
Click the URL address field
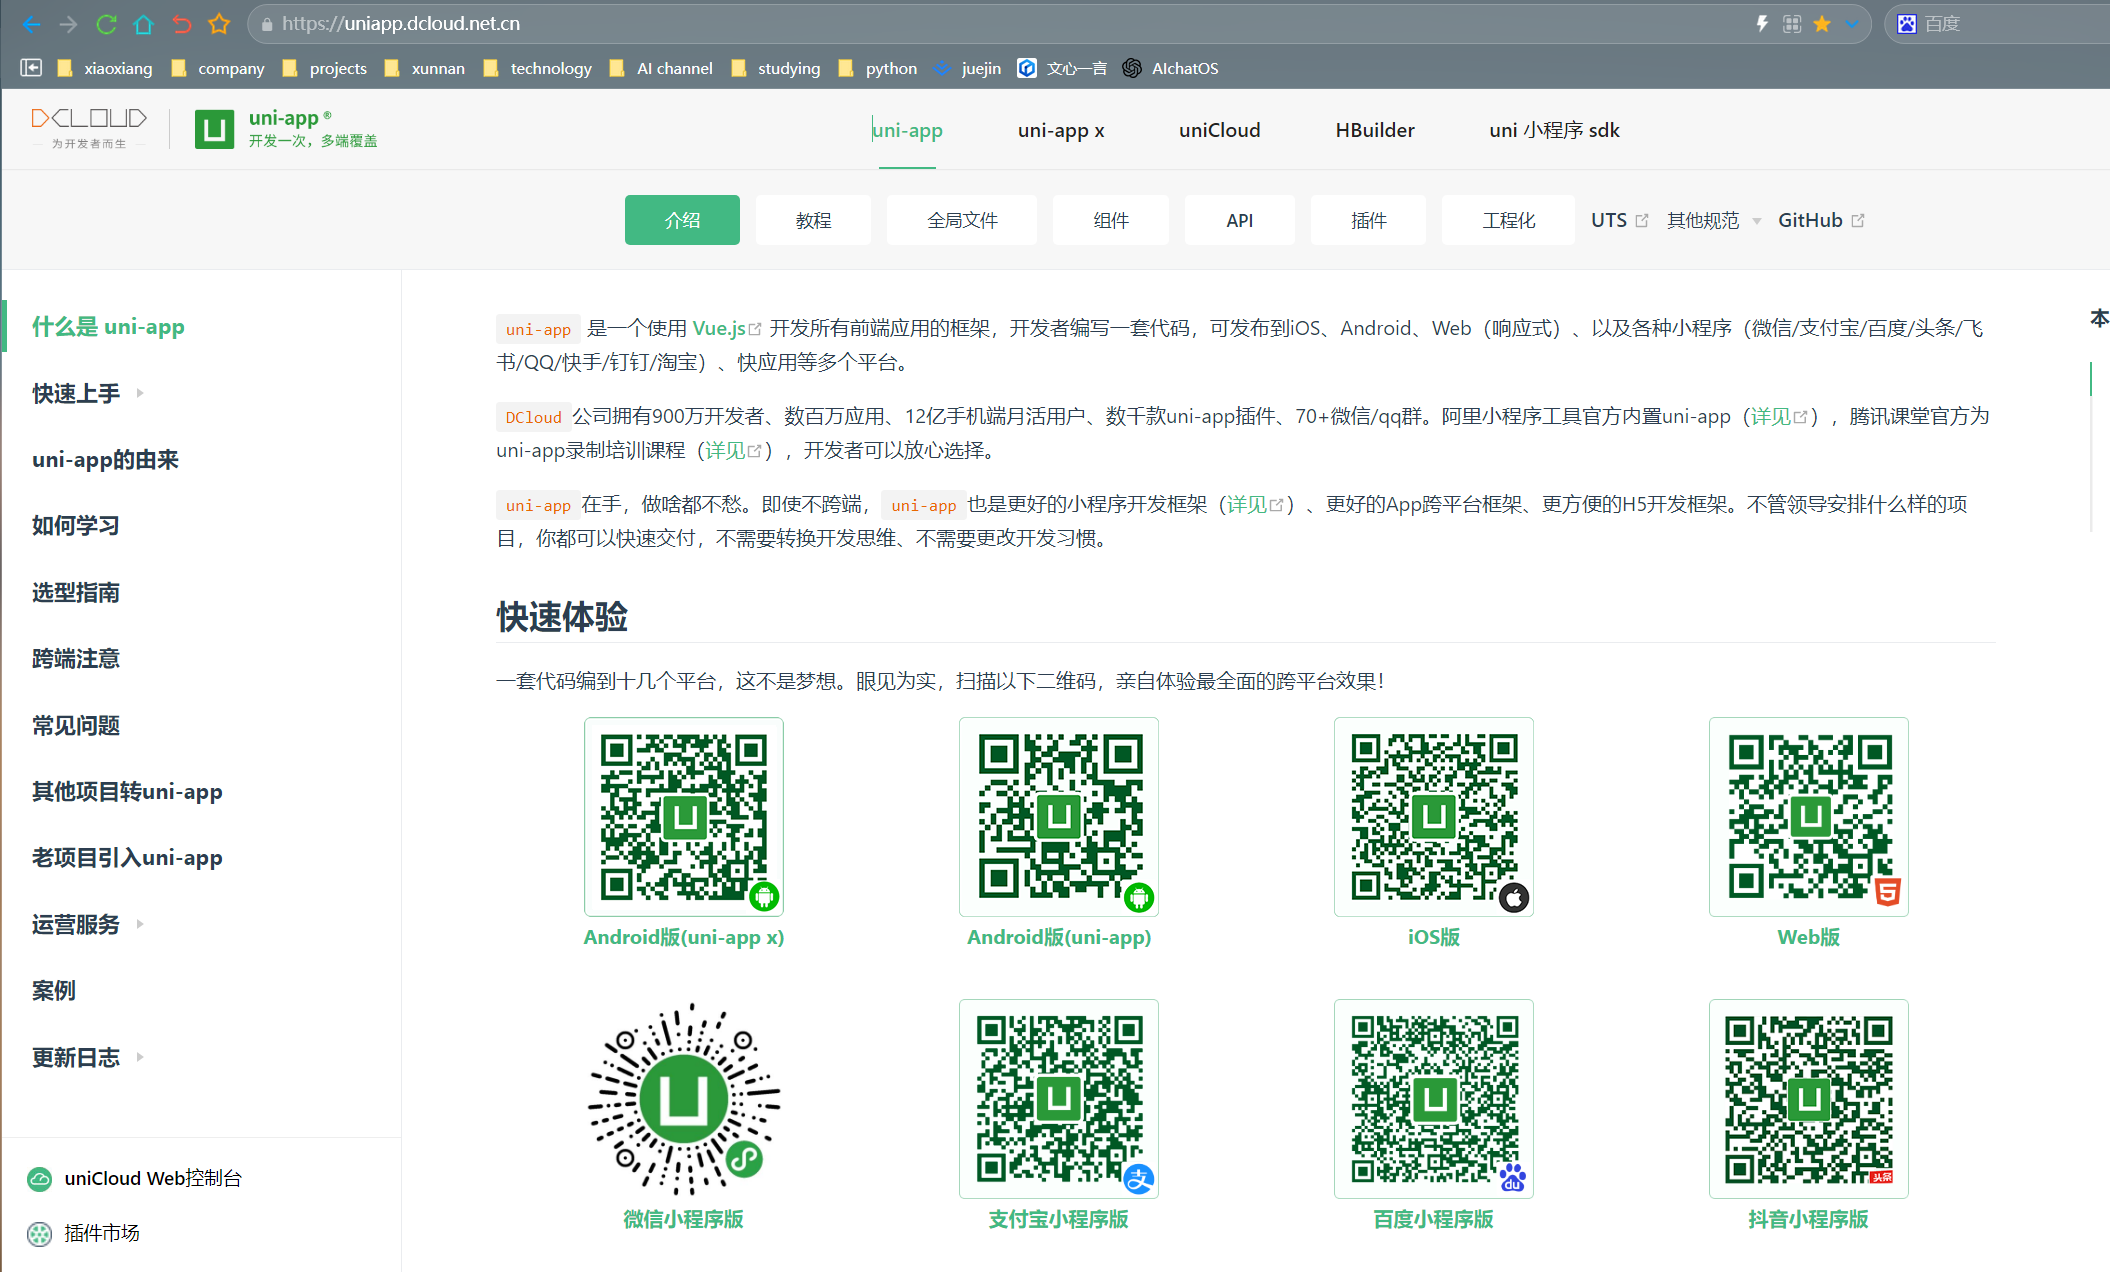(1000, 24)
